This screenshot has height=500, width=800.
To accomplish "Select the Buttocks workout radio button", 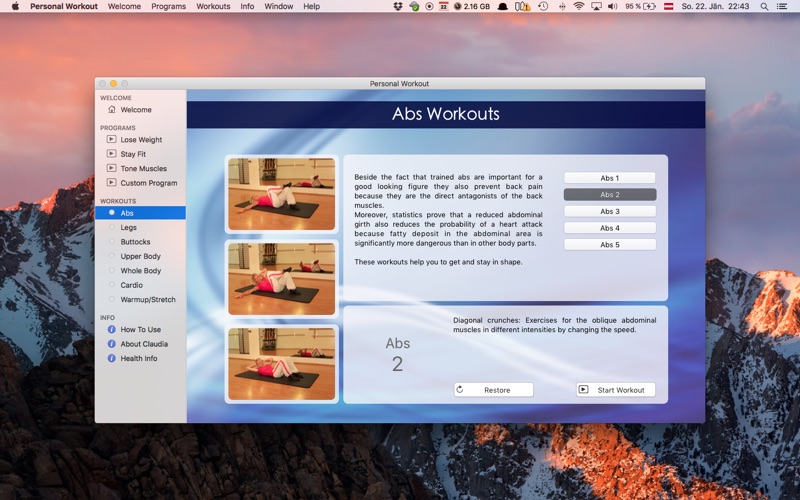I will [x=112, y=241].
